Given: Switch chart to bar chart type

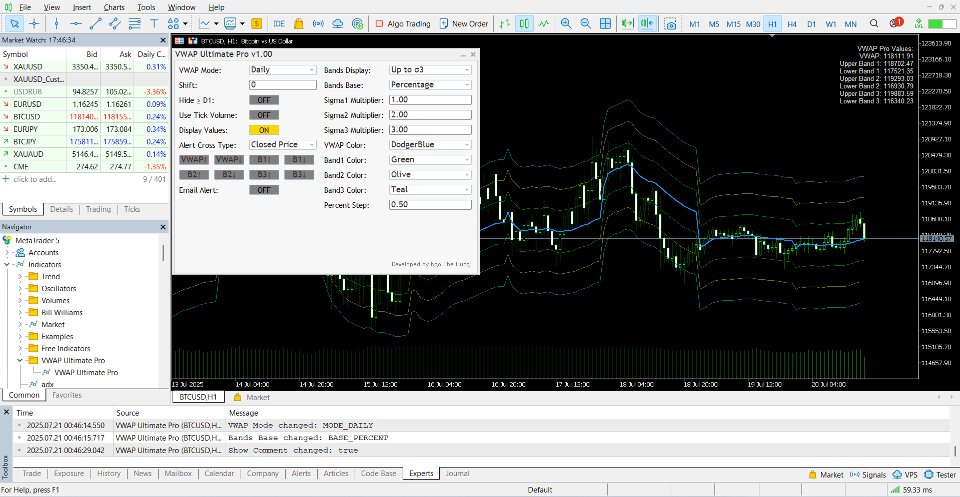Looking at the screenshot, I should [504, 23].
